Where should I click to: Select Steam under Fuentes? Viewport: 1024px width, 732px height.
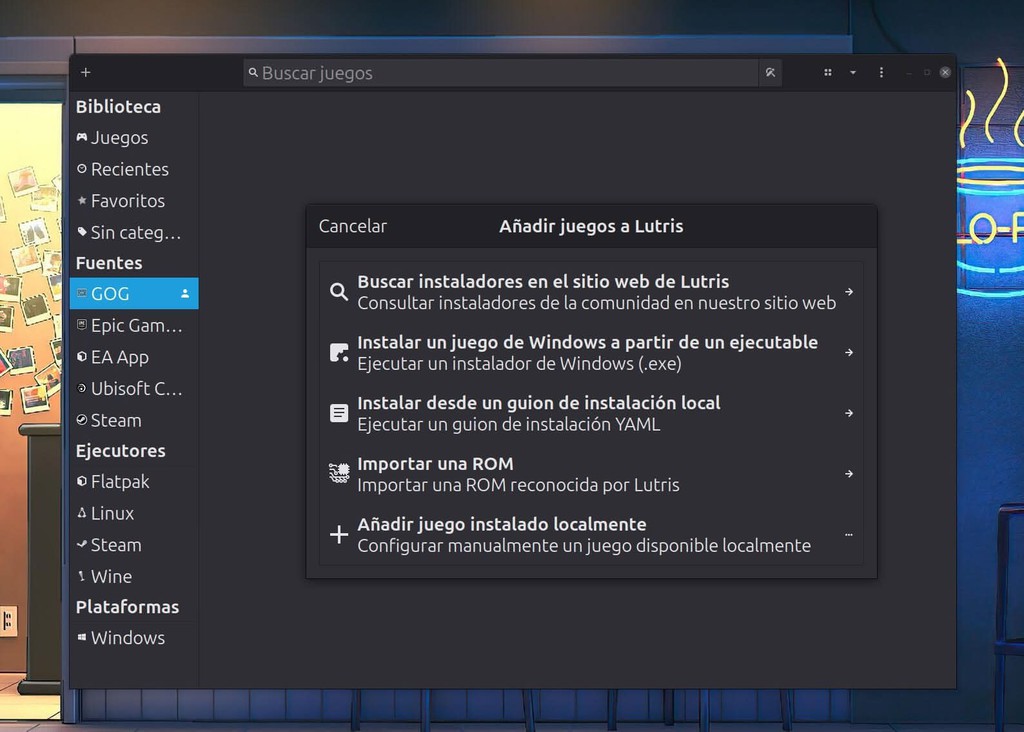(134, 421)
